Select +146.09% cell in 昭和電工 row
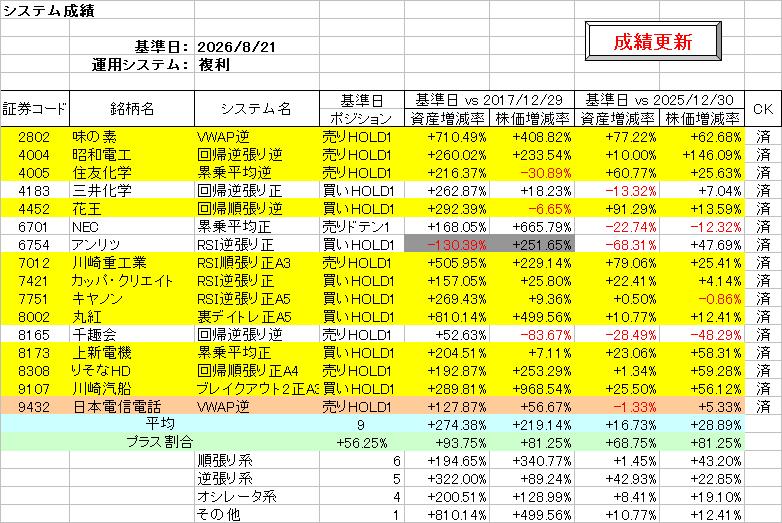The image size is (782, 523). [702, 155]
